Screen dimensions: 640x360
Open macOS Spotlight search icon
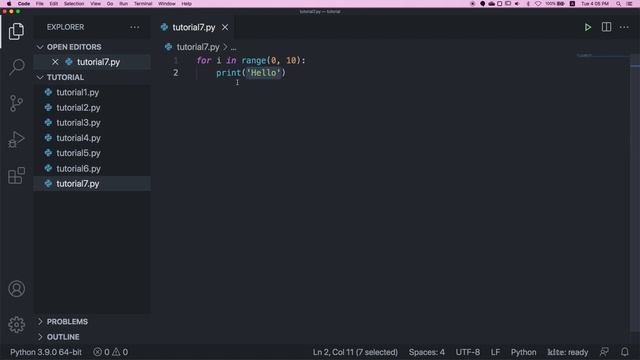[x=618, y=4]
